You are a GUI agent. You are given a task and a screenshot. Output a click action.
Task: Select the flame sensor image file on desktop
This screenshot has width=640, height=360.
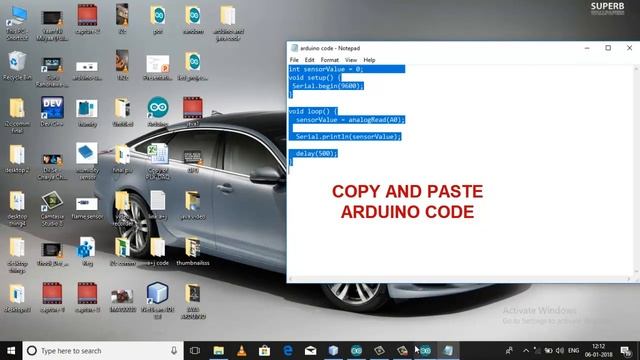(87, 207)
